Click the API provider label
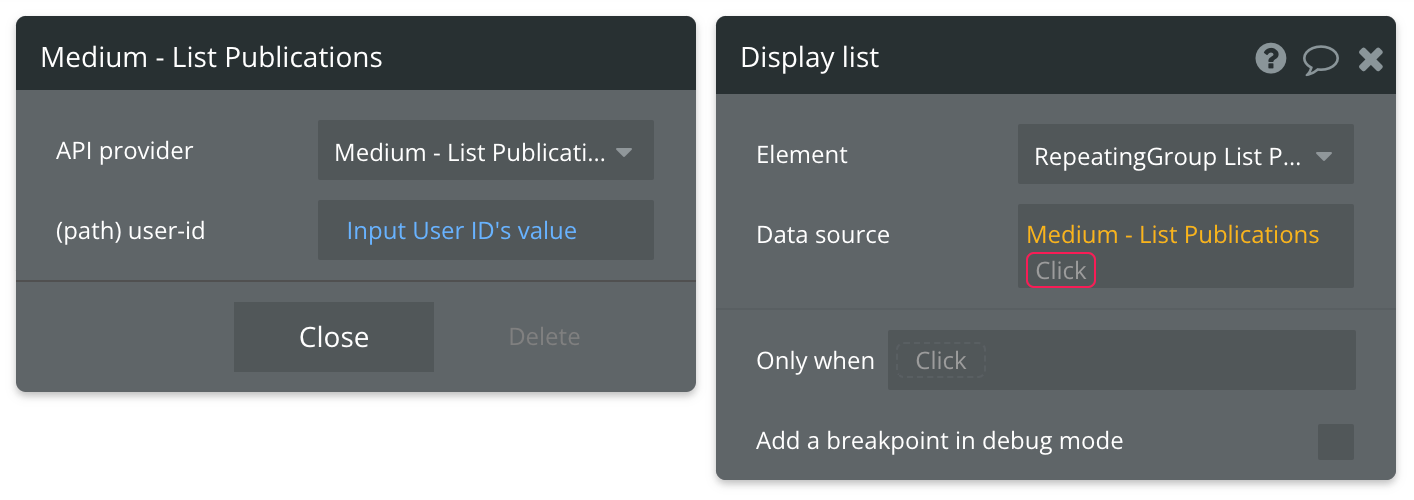This screenshot has height=500, width=1414. (x=124, y=151)
